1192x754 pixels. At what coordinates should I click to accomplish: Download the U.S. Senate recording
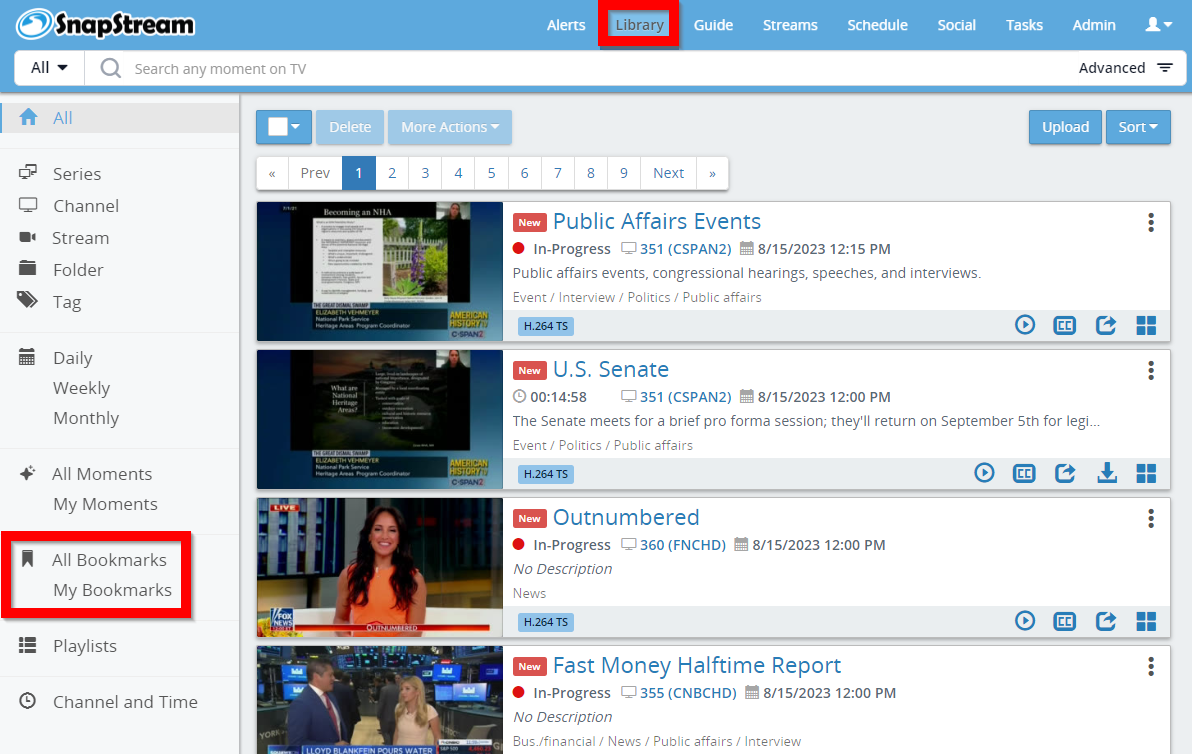(1107, 473)
